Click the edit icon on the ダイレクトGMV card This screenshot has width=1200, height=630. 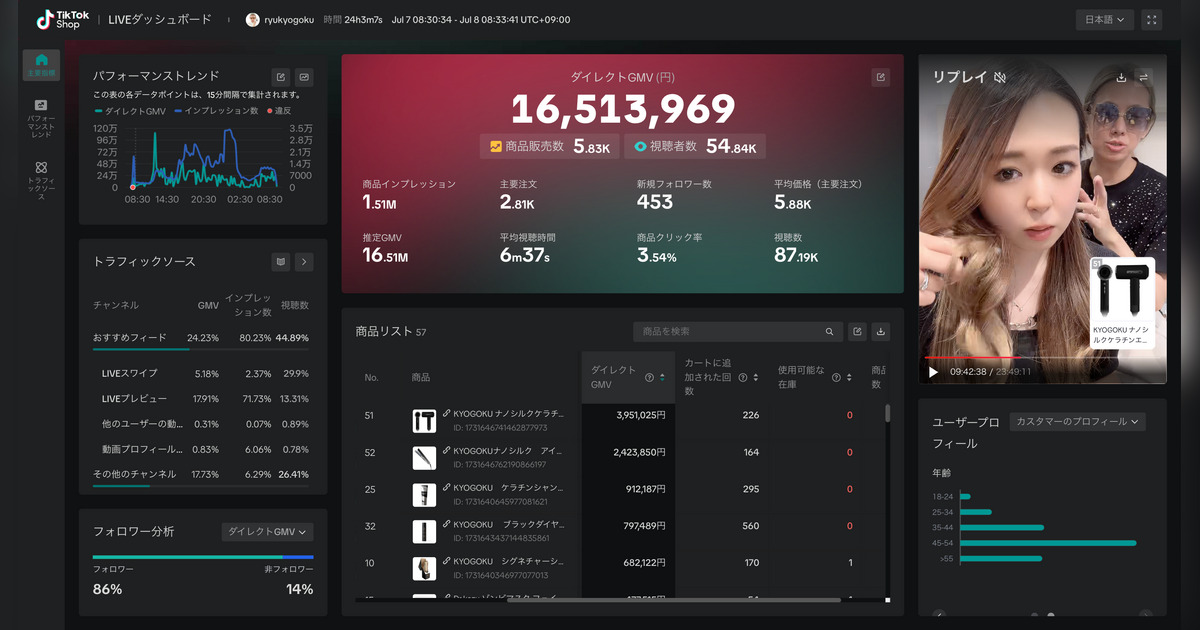click(x=880, y=77)
